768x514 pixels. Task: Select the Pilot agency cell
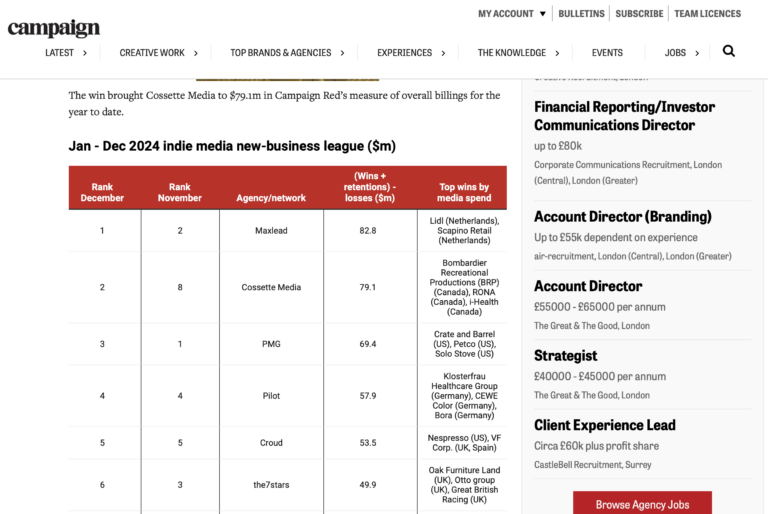tap(271, 396)
